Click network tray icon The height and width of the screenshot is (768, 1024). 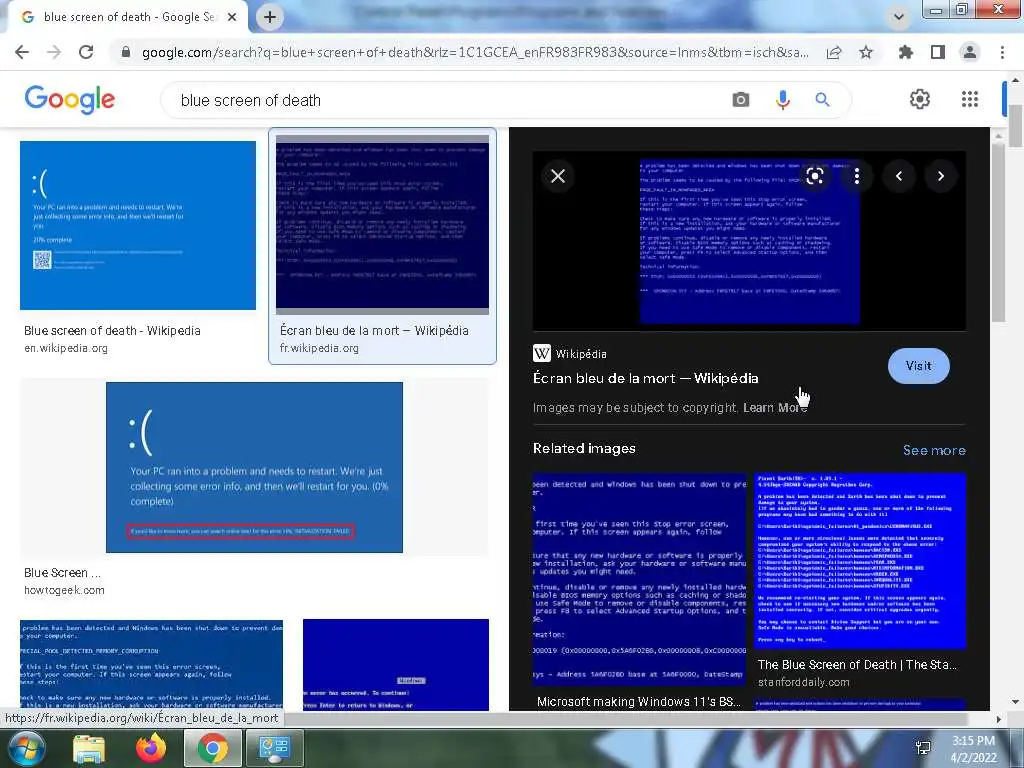(x=923, y=748)
